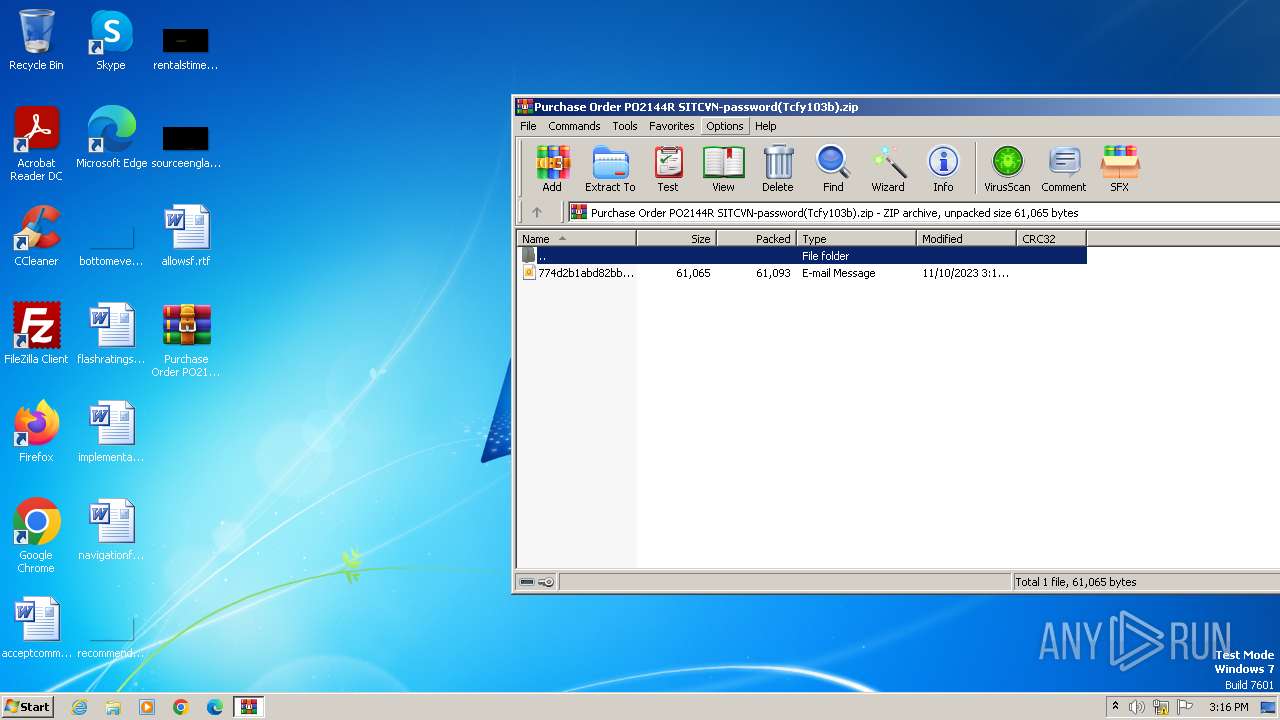Screen dimensions: 1280x720
Task: Sort by the Type column header
Action: pyautogui.click(x=856, y=238)
